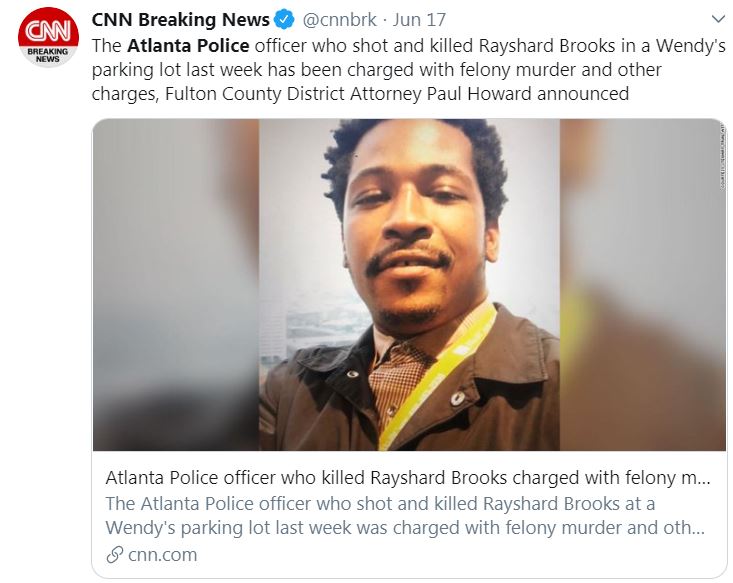Screen dimensions: 733x583
Task: Click the @cnnbrk handle
Action: pos(339,20)
